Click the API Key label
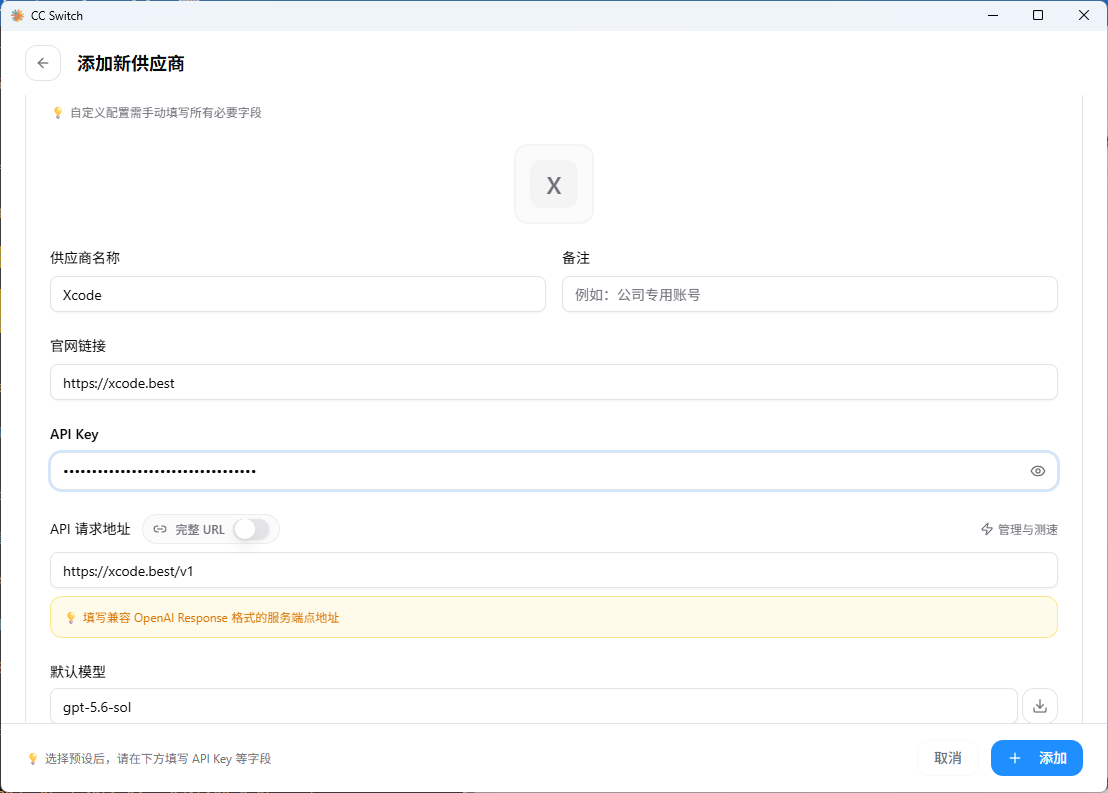 74,435
